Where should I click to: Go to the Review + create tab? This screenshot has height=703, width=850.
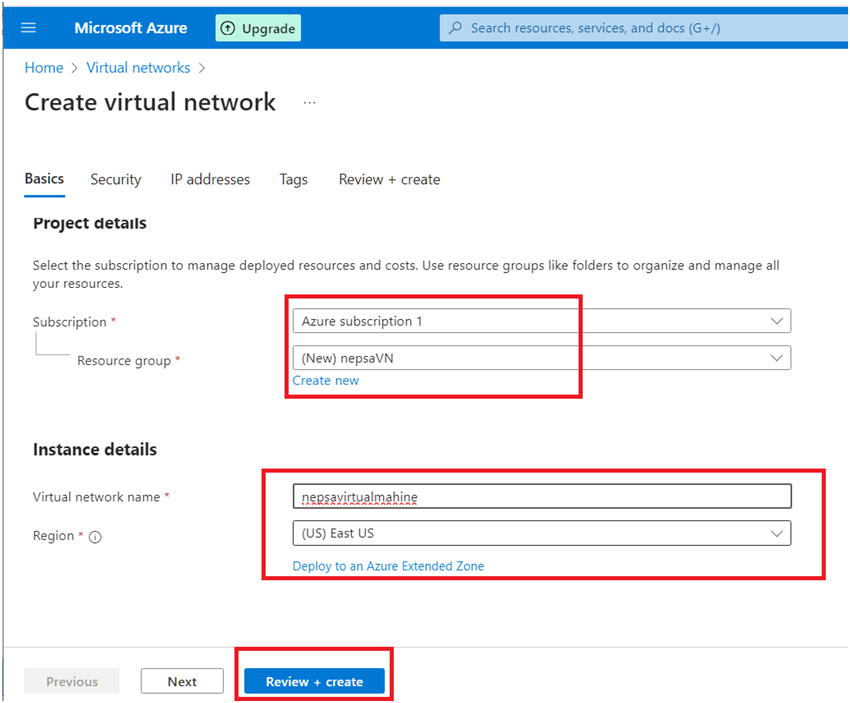(x=389, y=180)
